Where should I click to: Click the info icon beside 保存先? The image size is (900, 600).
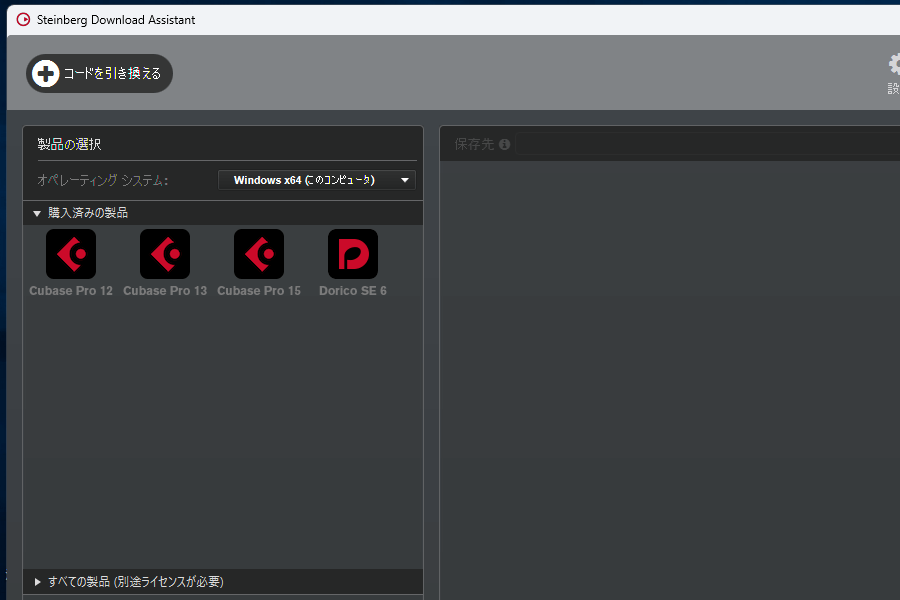tap(504, 144)
